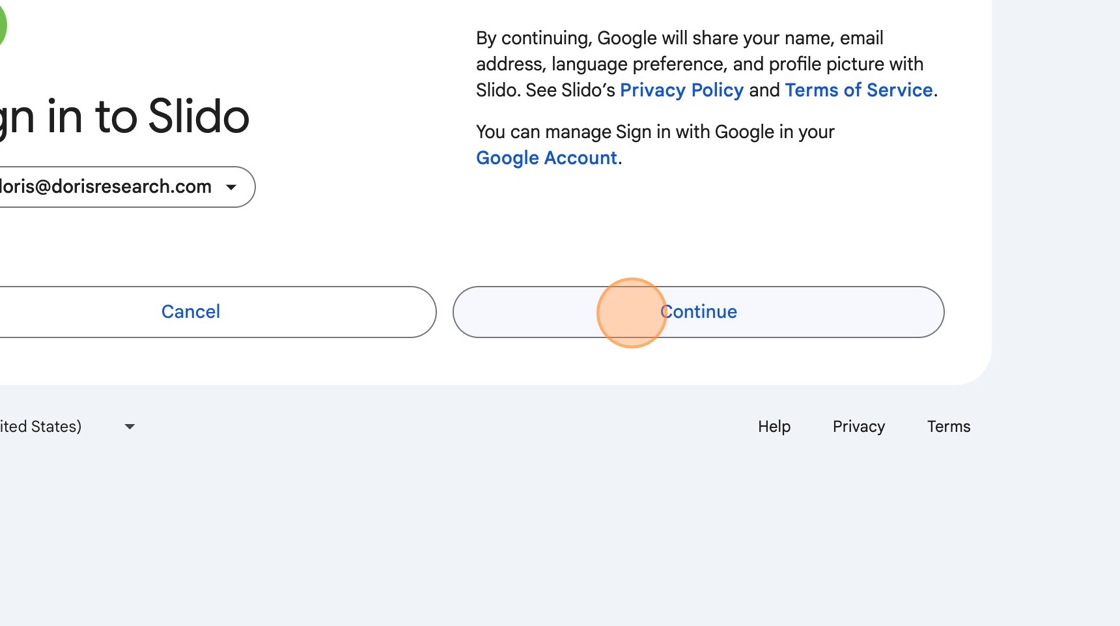Viewport: 1120px width, 626px height.
Task: Open the Help footer link
Action: [774, 427]
